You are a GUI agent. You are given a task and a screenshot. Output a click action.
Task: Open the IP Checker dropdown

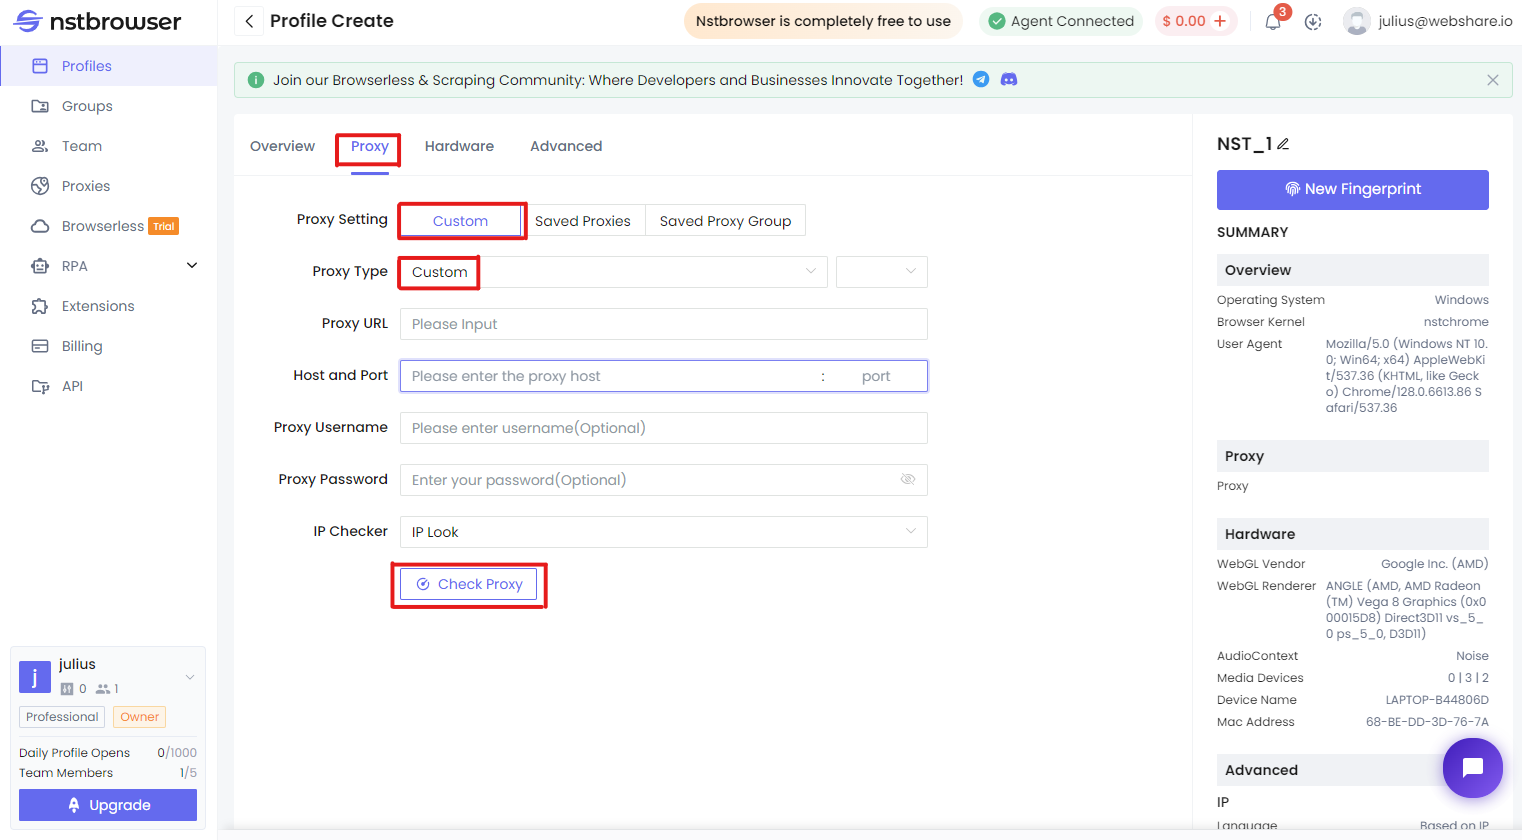click(x=664, y=532)
